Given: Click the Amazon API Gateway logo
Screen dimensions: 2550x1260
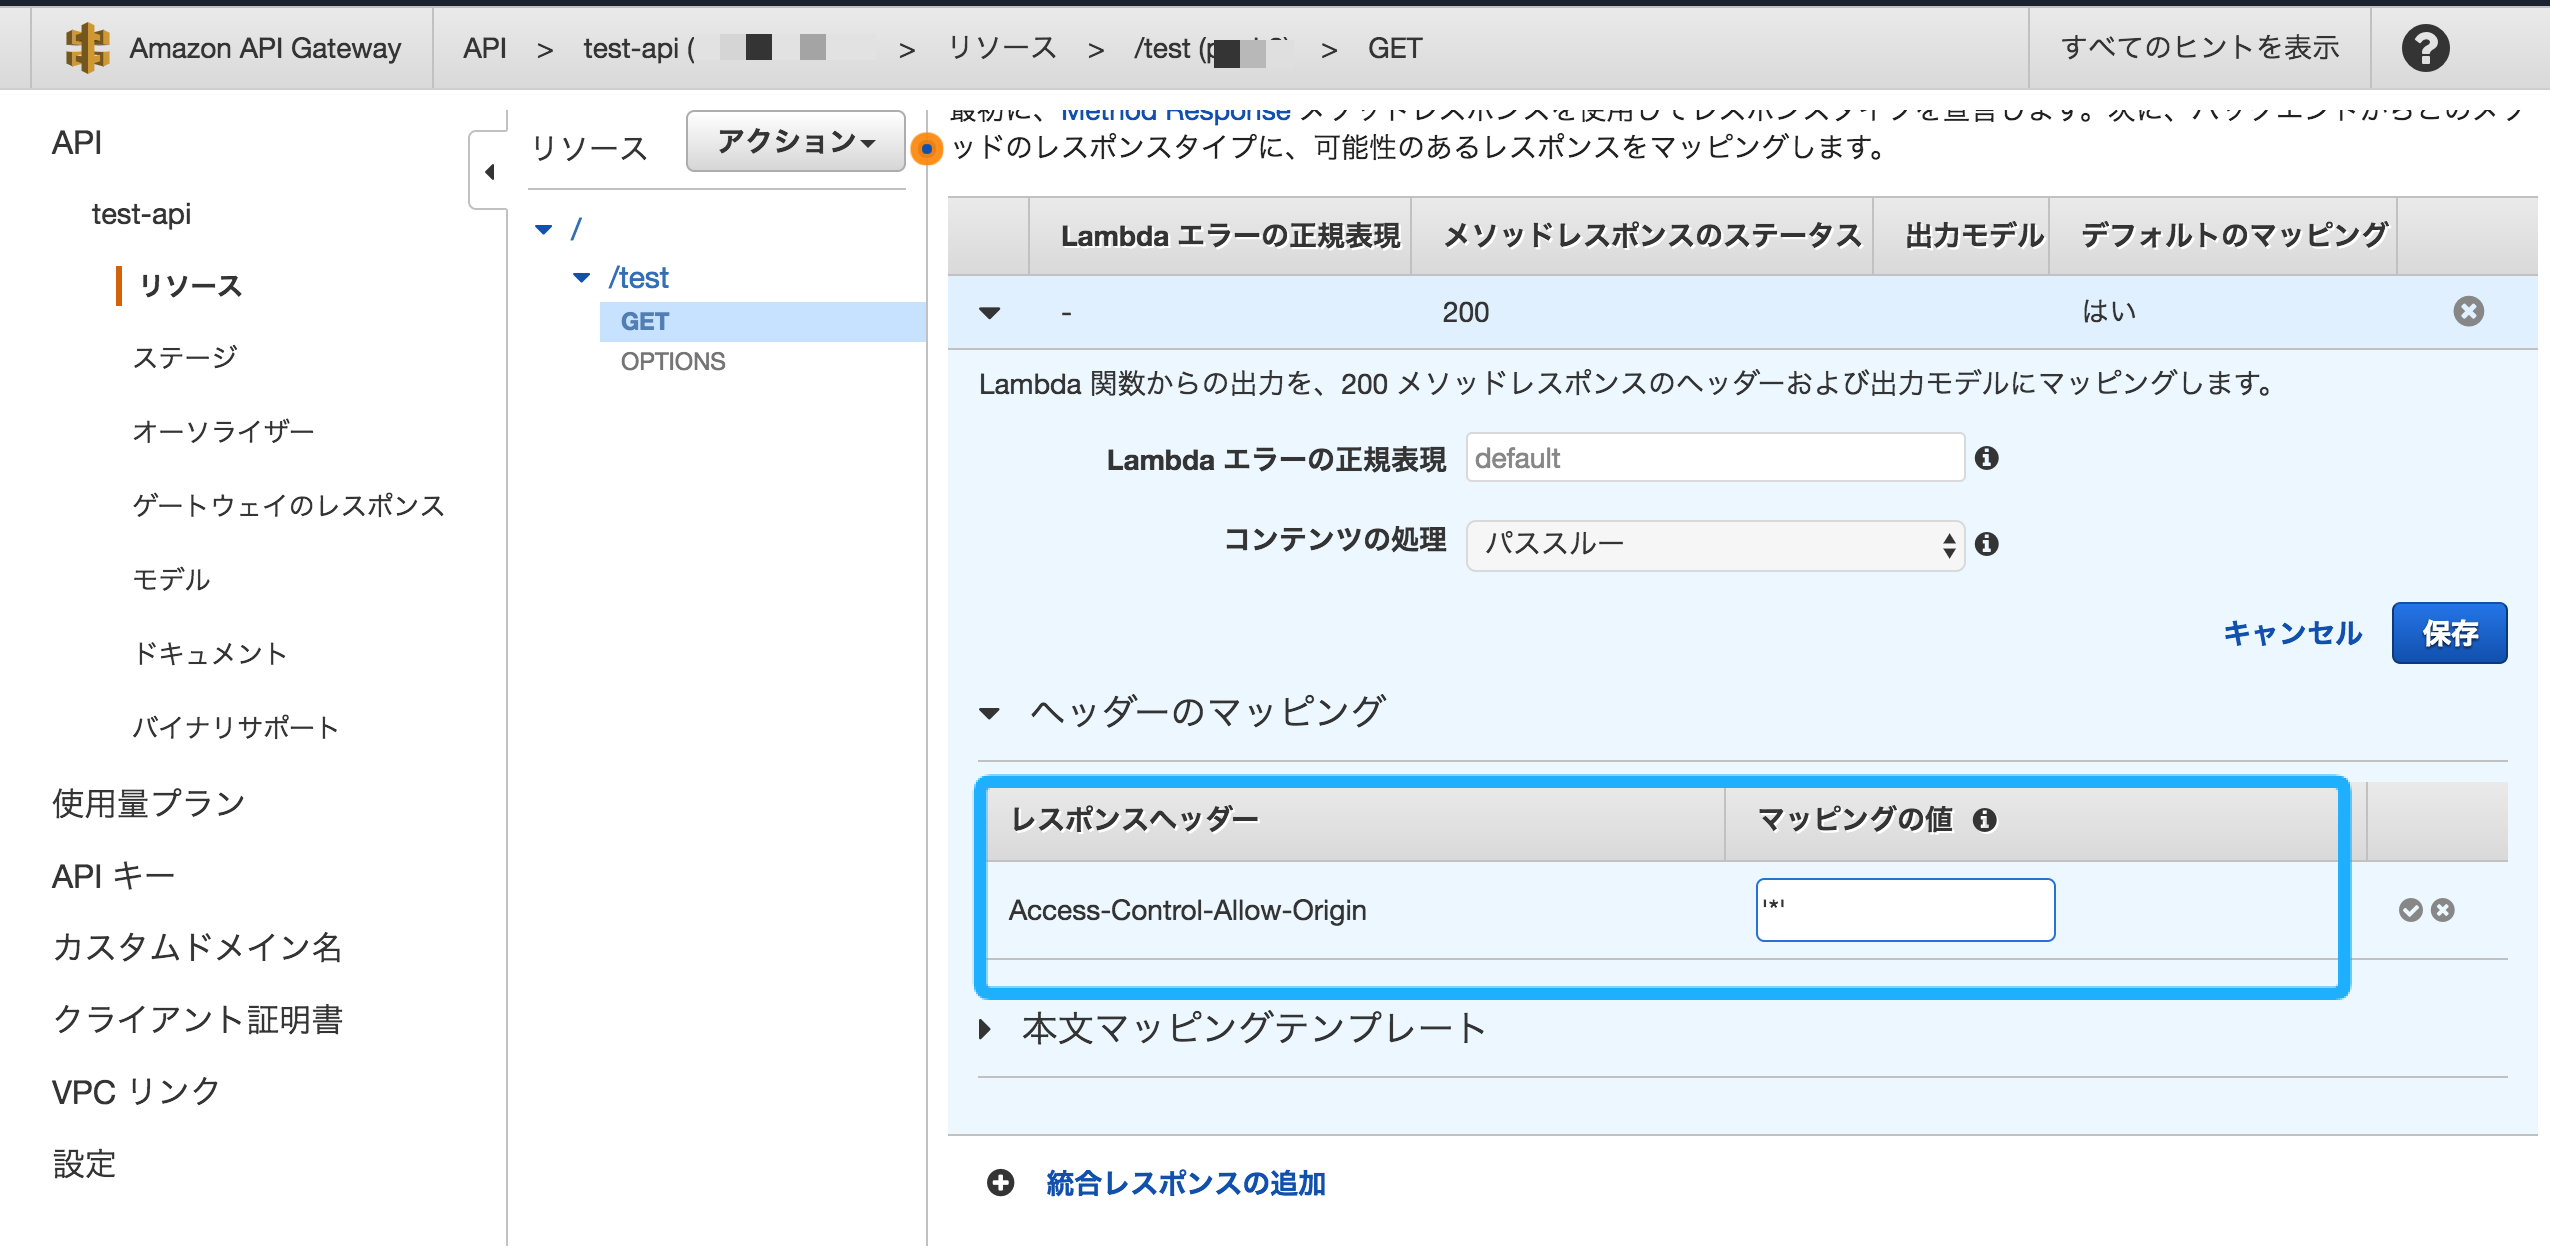Looking at the screenshot, I should coord(88,47).
